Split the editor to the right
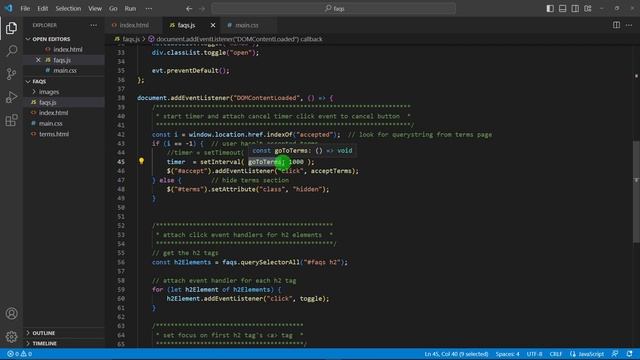 616,25
